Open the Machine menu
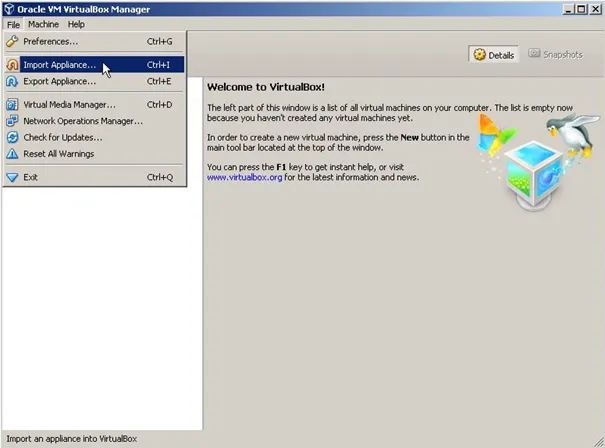The width and height of the screenshot is (605, 448). 43,24
